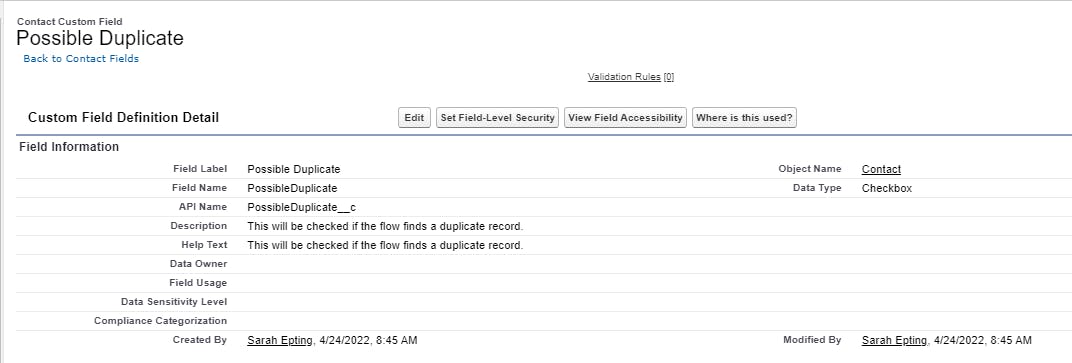Image resolution: width=1072 pixels, height=363 pixels.
Task: Select the Field Label value Possible Duplicate
Action: [x=293, y=169]
